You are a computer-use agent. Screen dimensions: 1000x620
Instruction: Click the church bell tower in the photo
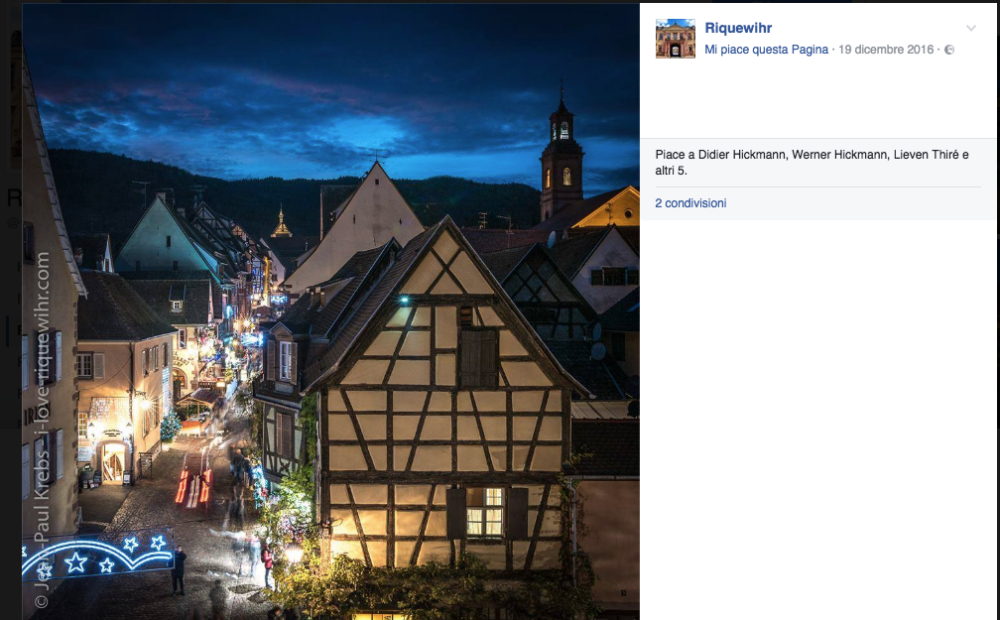[x=561, y=155]
